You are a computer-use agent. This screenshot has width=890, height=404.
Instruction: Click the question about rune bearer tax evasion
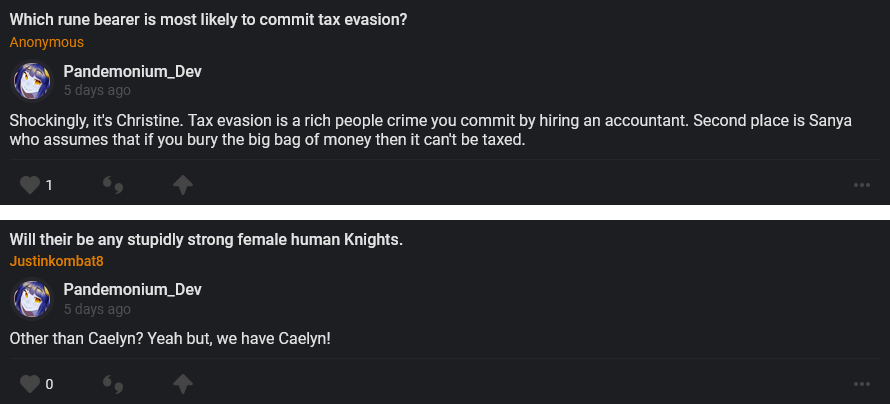[x=207, y=20]
